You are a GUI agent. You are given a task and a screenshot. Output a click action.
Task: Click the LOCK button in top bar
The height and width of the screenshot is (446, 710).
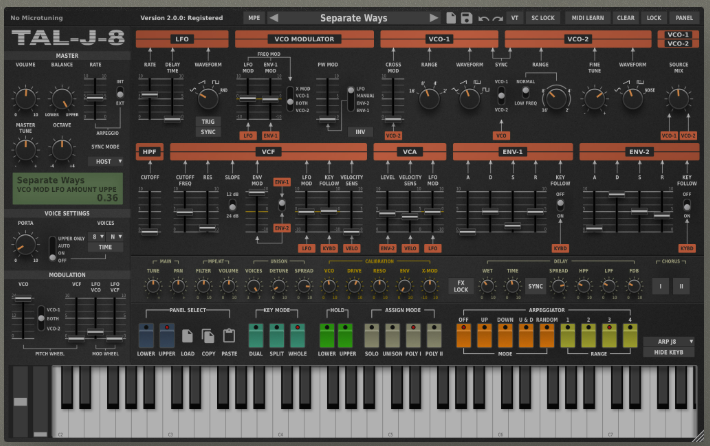pyautogui.click(x=654, y=18)
